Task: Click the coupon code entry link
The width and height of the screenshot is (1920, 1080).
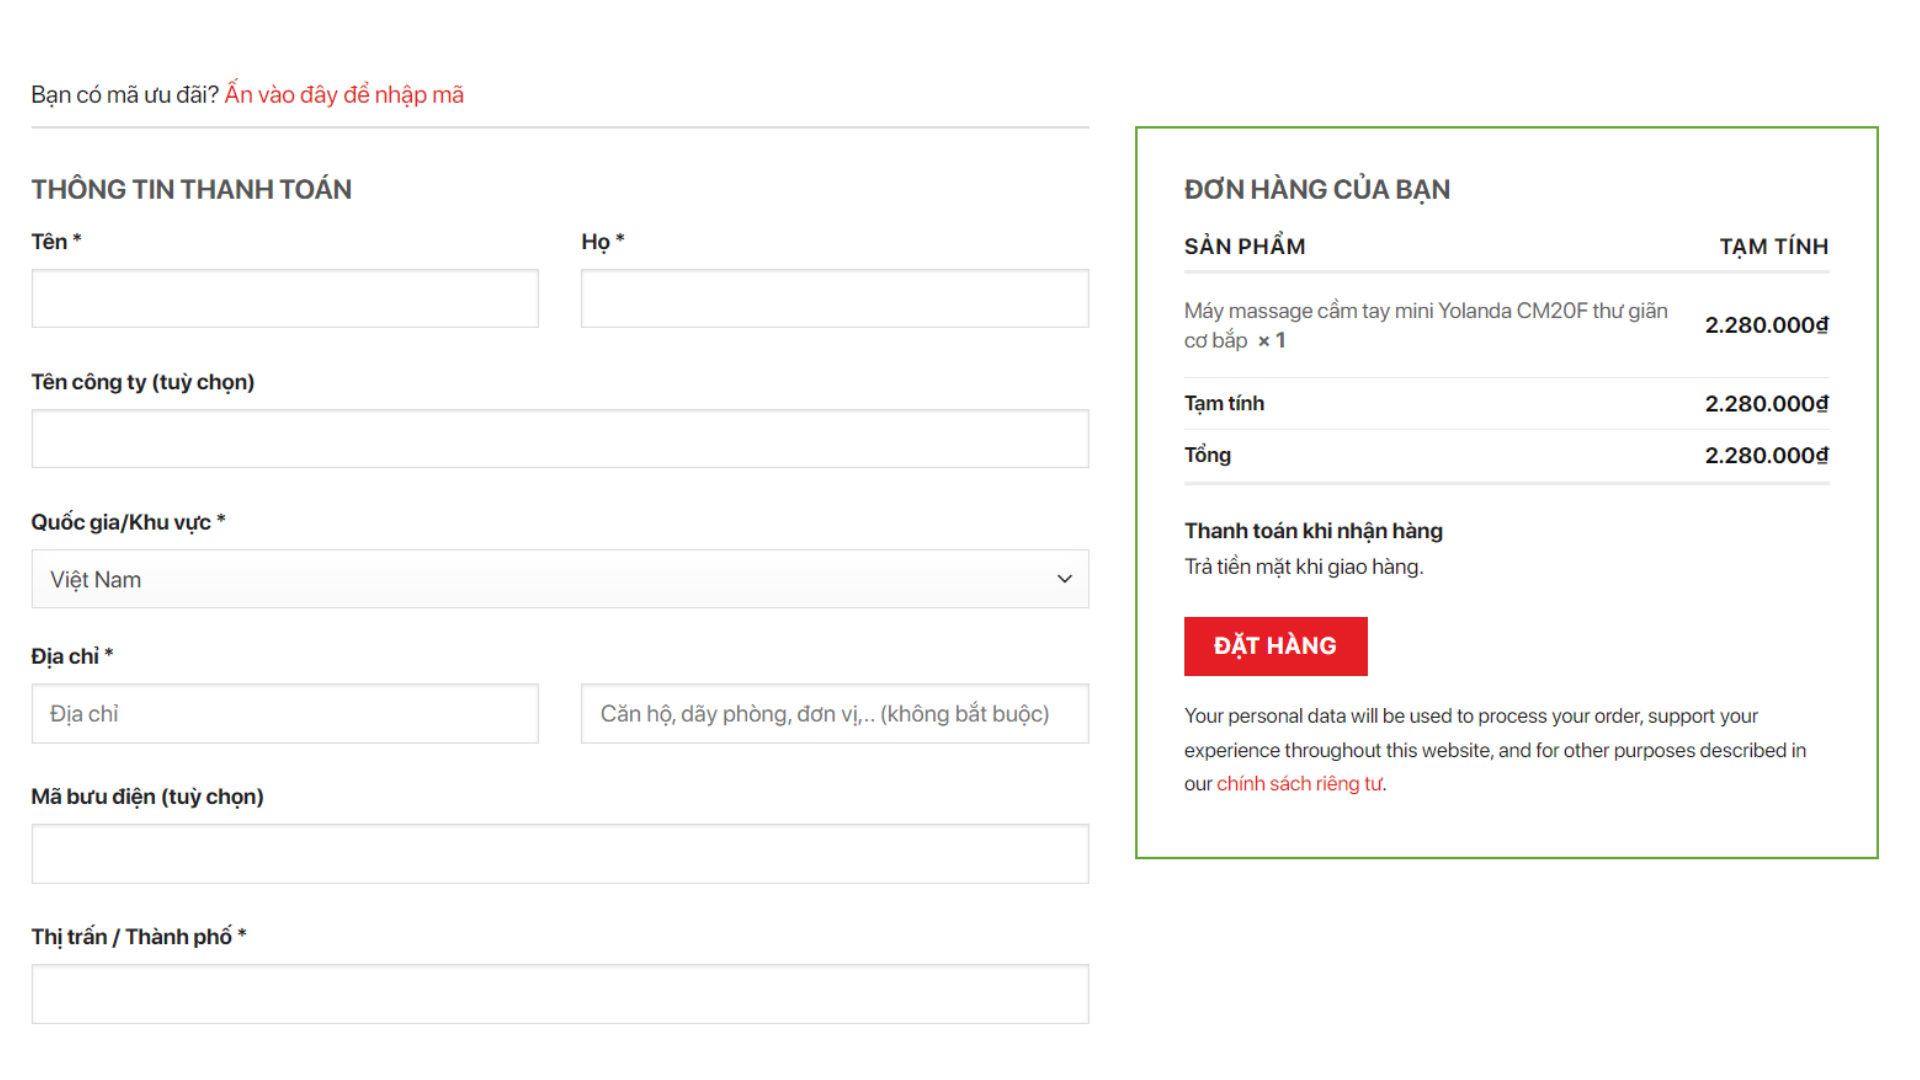Action: pyautogui.click(x=344, y=95)
